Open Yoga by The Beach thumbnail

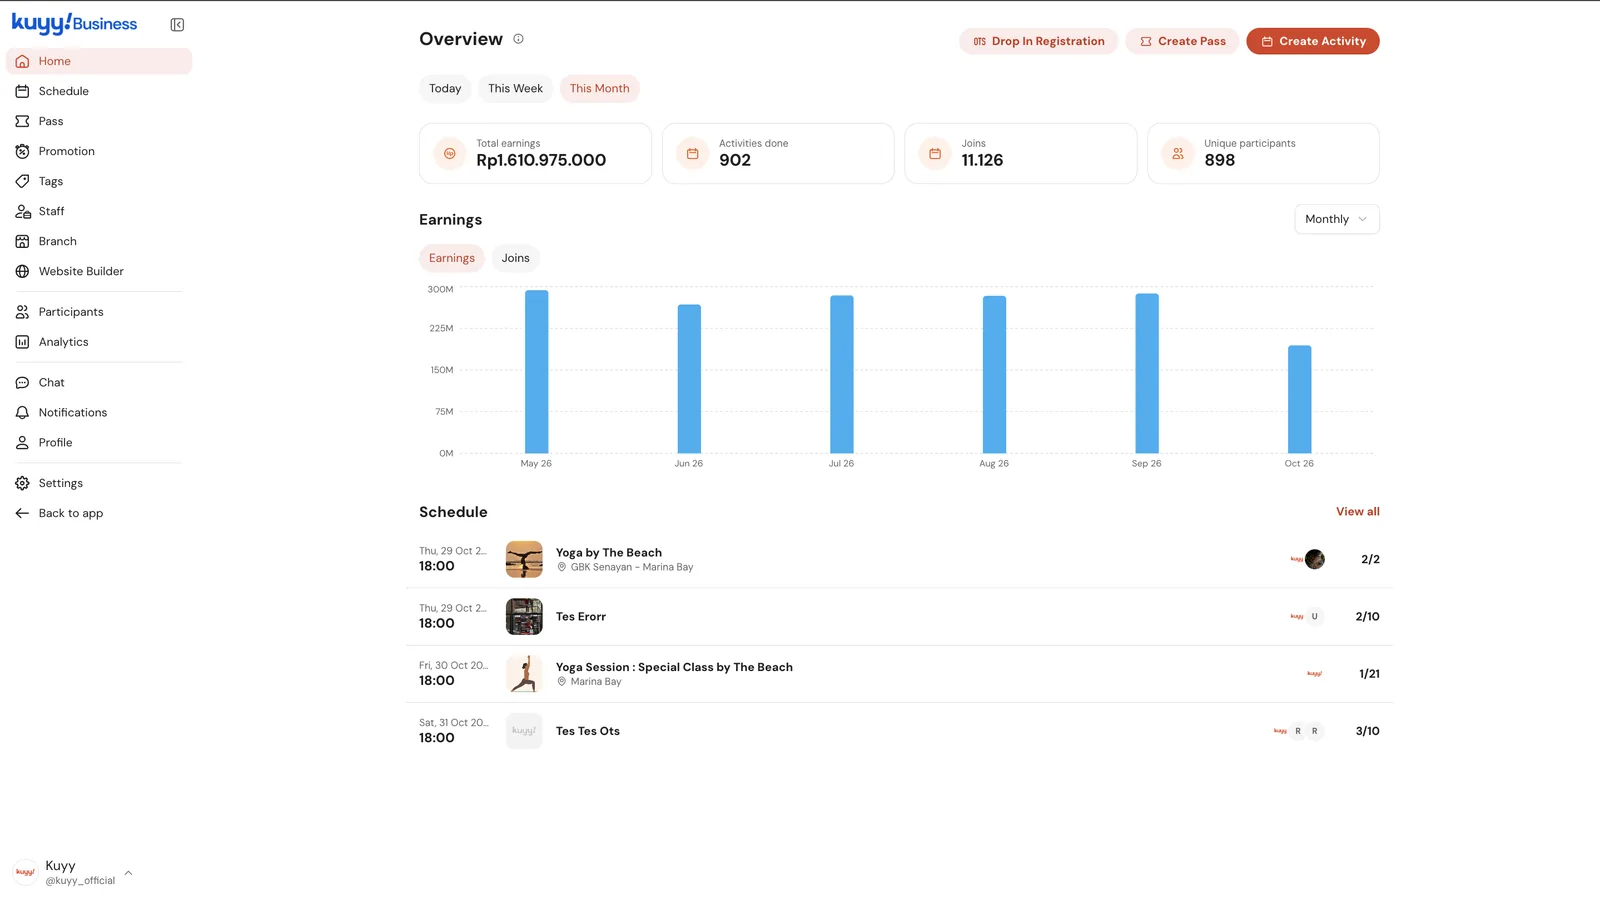coord(524,559)
